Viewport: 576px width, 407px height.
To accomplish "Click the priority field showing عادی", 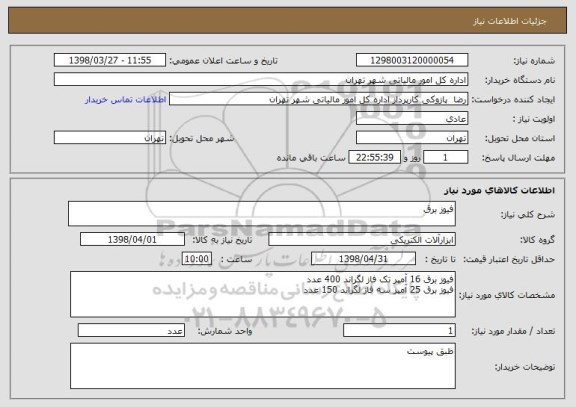I will (412, 119).
